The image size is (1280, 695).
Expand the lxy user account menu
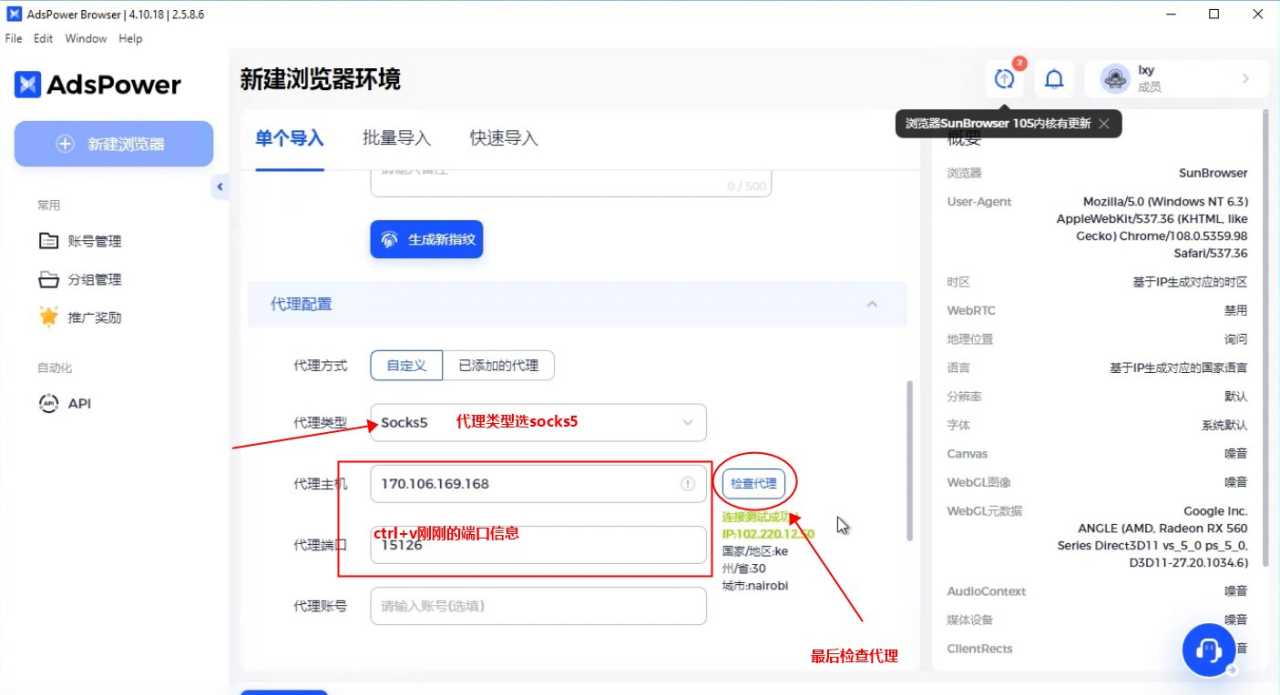(1176, 79)
